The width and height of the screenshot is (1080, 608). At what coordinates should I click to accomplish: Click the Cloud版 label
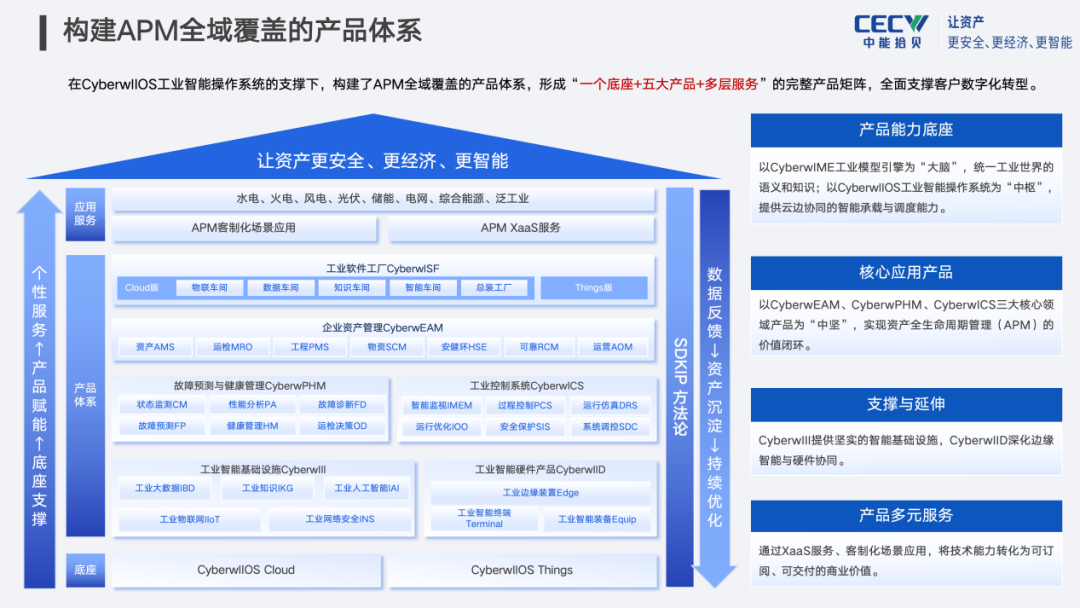[x=142, y=288]
